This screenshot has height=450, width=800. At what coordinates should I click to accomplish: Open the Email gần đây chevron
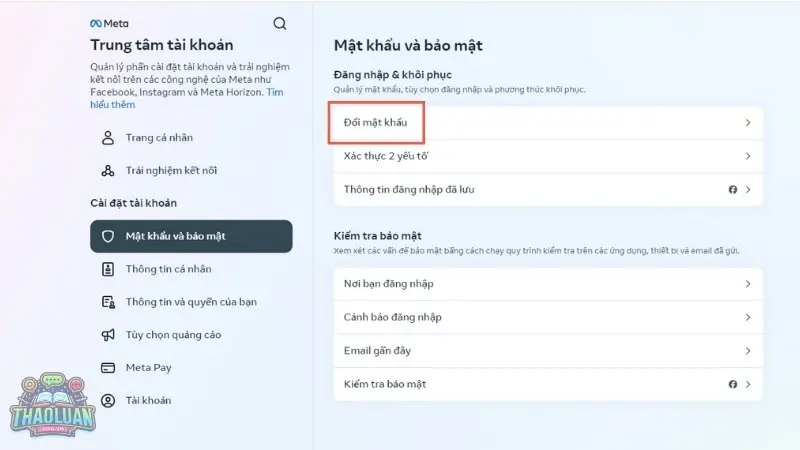tap(748, 351)
